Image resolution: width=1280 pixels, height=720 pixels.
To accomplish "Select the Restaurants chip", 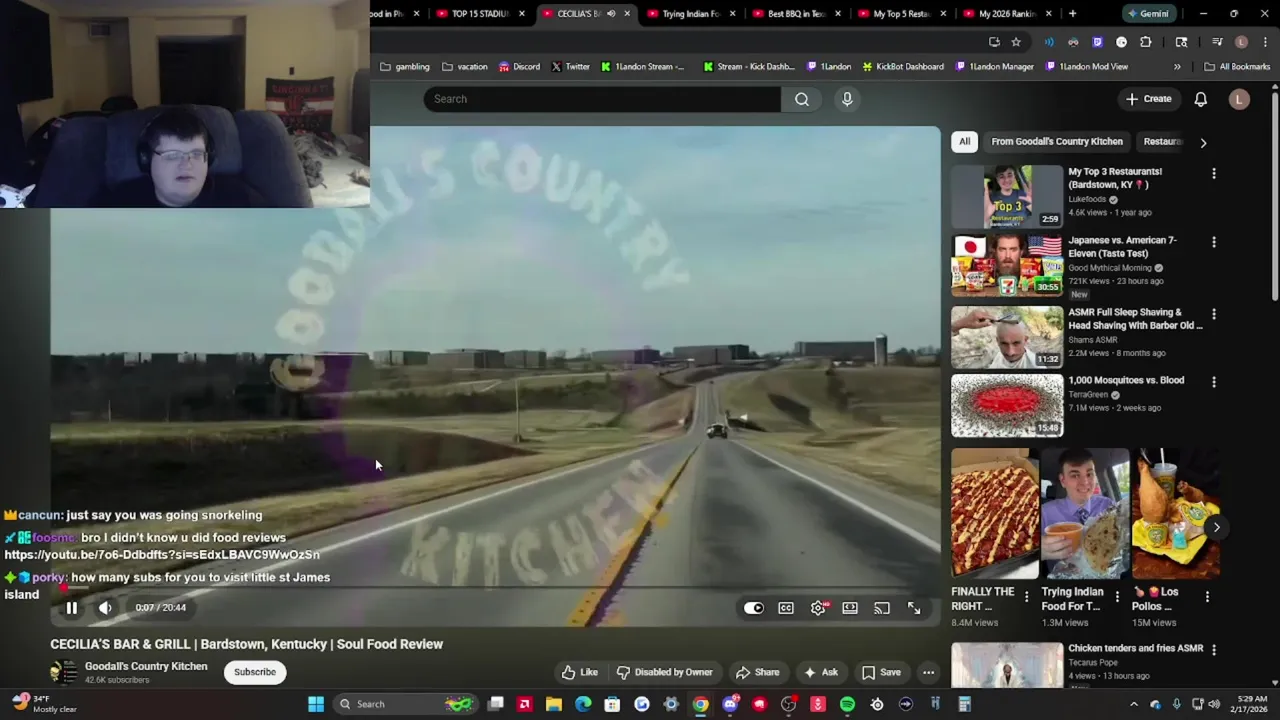I will [x=1163, y=141].
